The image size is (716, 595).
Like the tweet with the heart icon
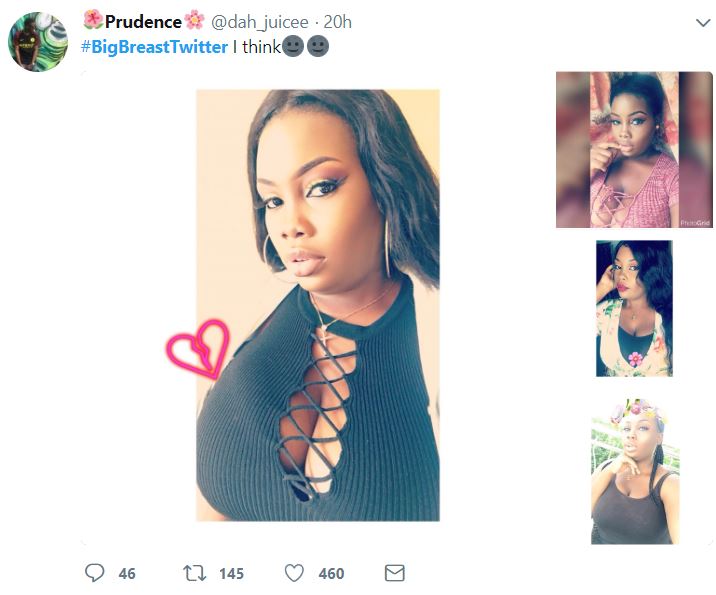pos(294,573)
